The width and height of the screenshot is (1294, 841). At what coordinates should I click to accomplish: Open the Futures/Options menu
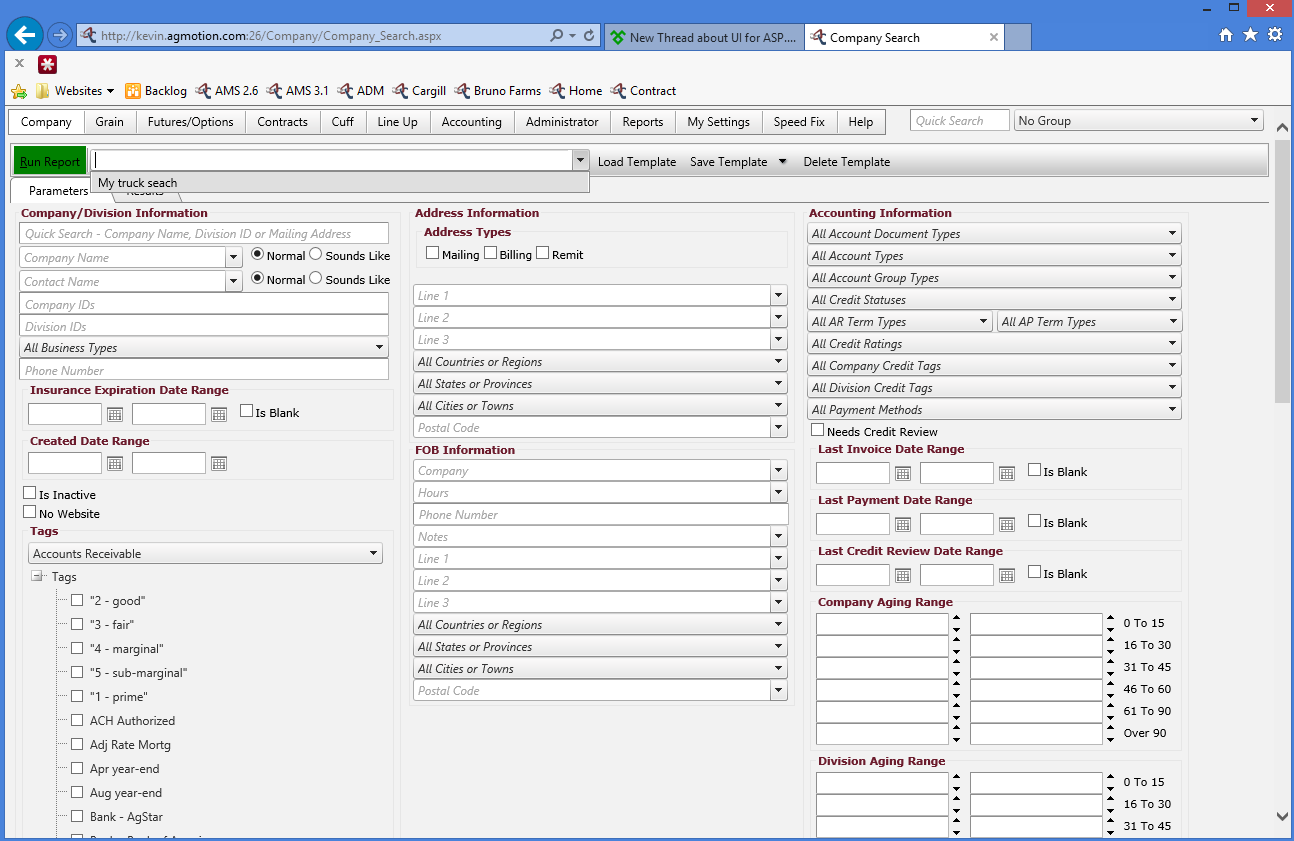(190, 122)
